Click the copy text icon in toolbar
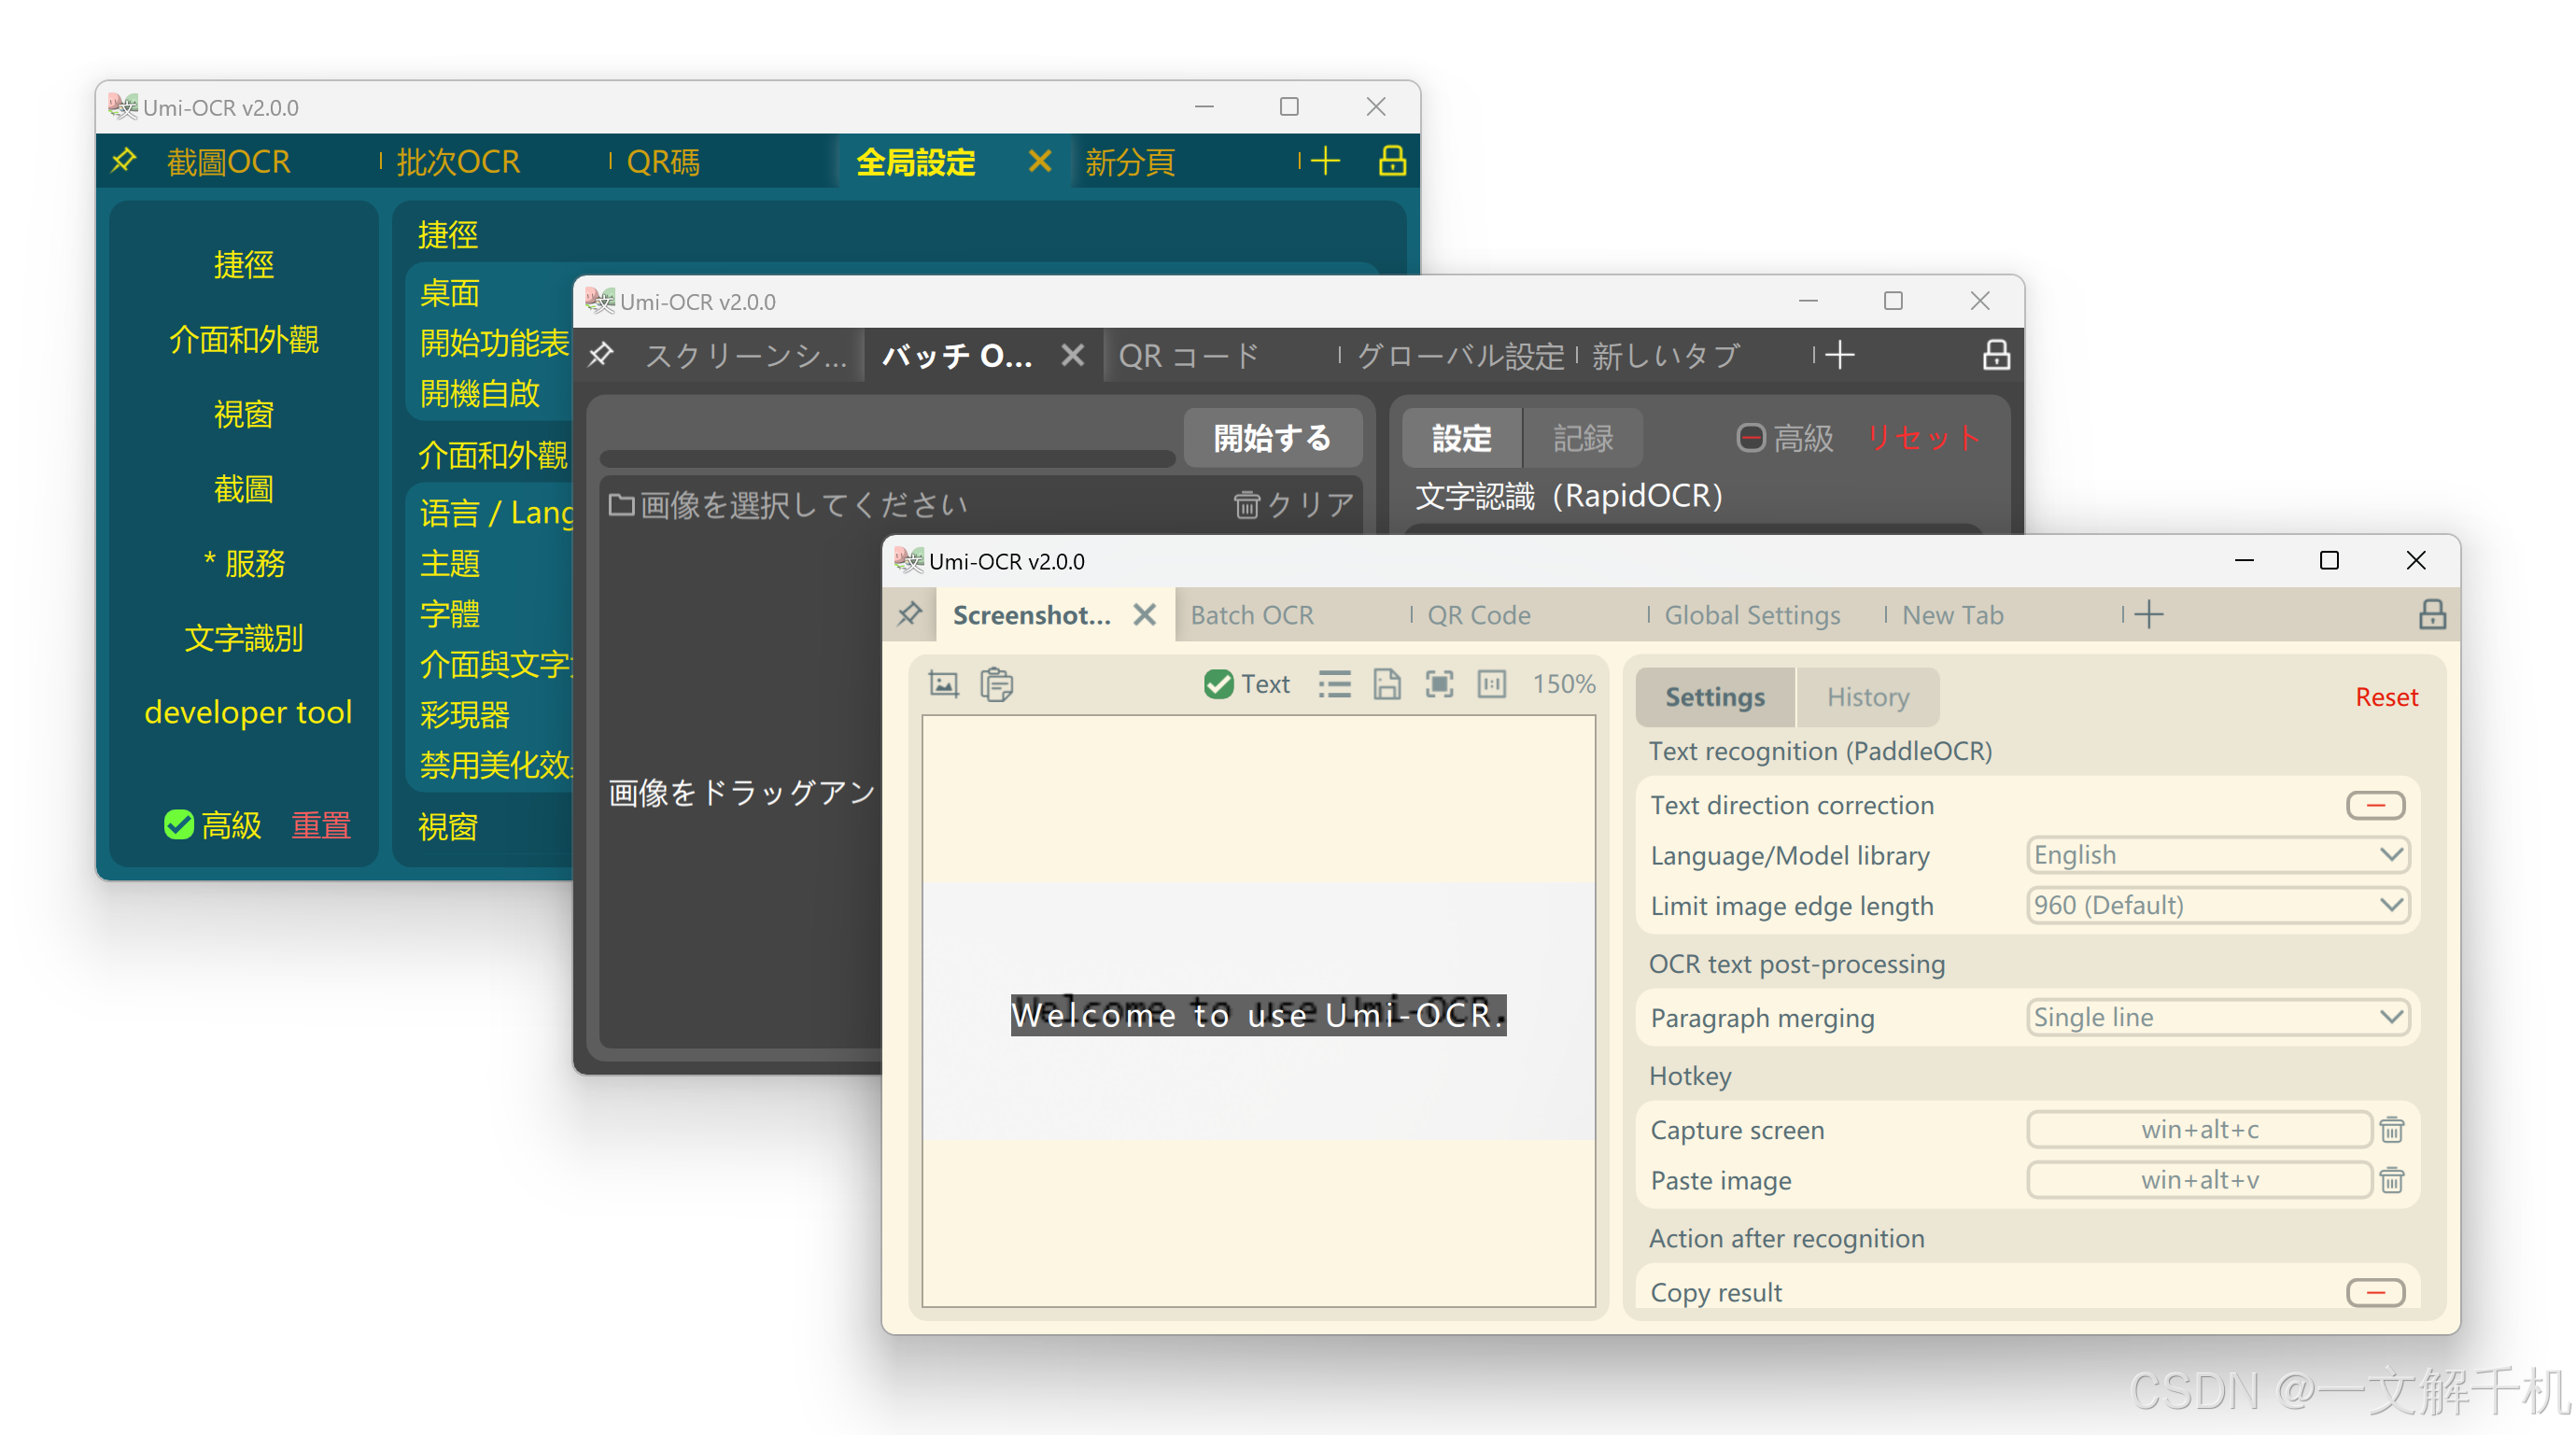2576x1435 pixels. click(x=994, y=685)
